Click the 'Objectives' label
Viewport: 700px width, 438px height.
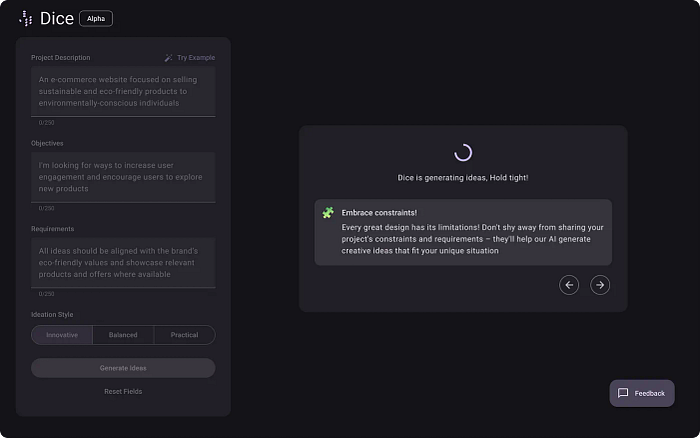pos(47,143)
